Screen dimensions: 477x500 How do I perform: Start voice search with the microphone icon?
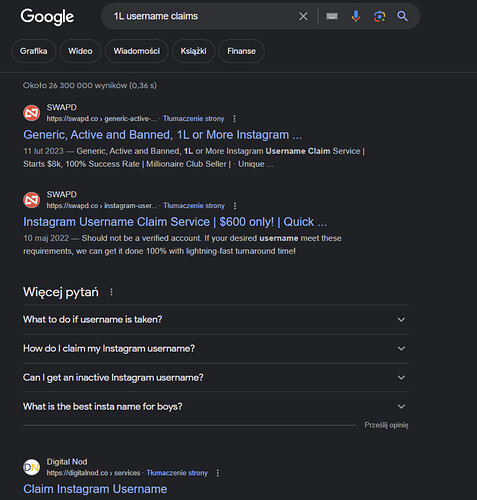tap(356, 16)
